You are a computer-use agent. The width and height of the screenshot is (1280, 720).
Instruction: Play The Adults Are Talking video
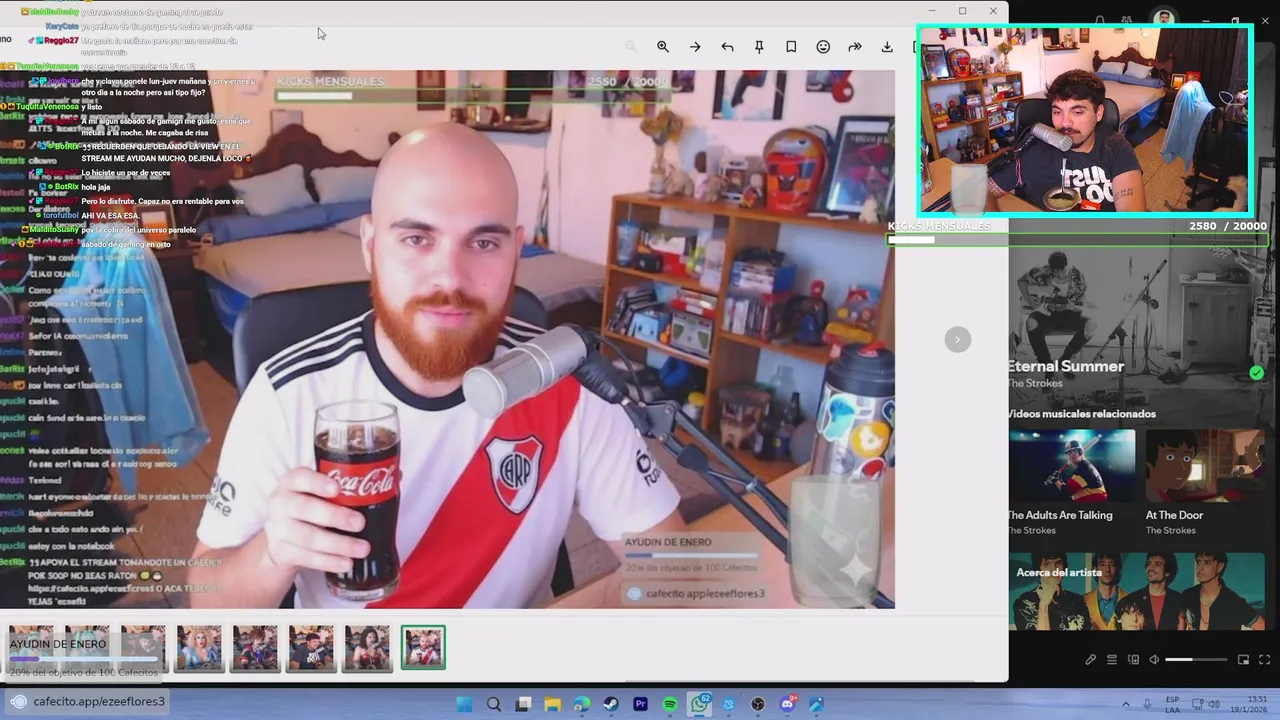click(1072, 466)
